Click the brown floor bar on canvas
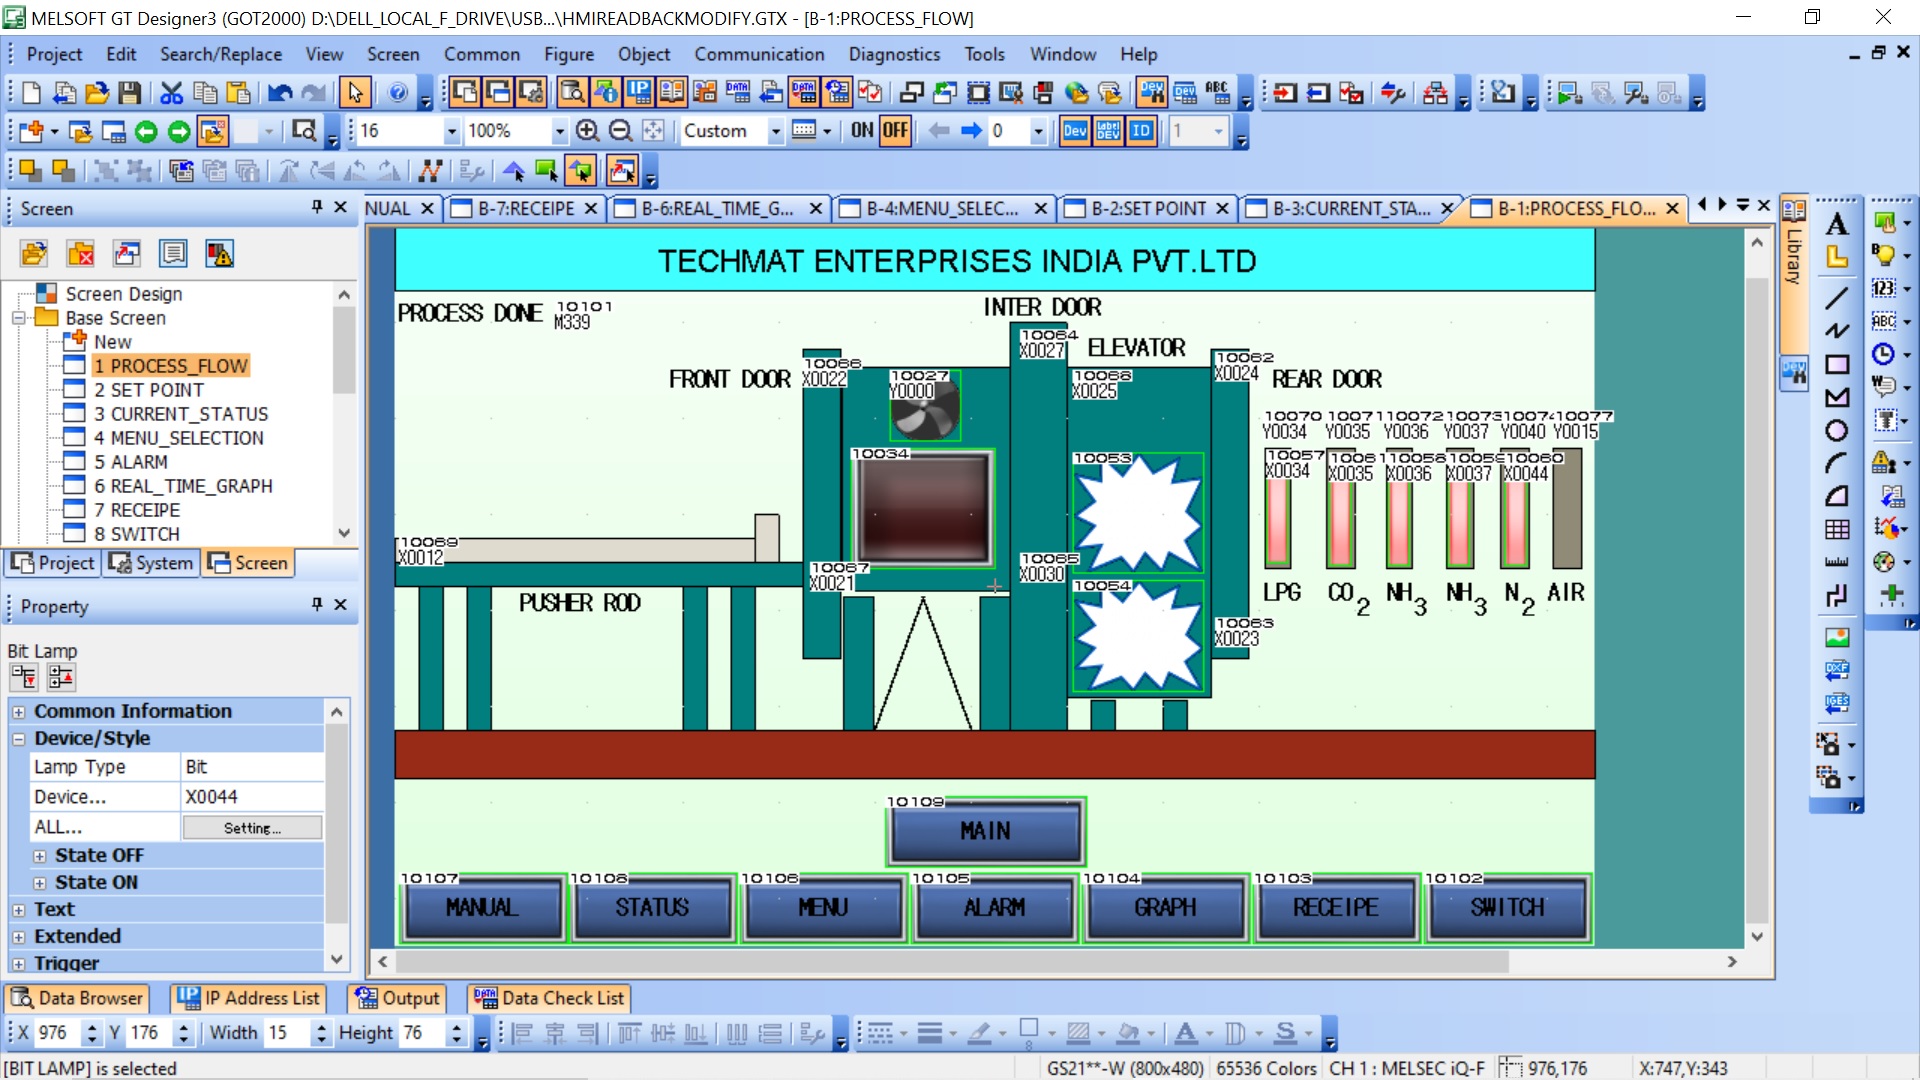This screenshot has width=1920, height=1080. point(994,754)
